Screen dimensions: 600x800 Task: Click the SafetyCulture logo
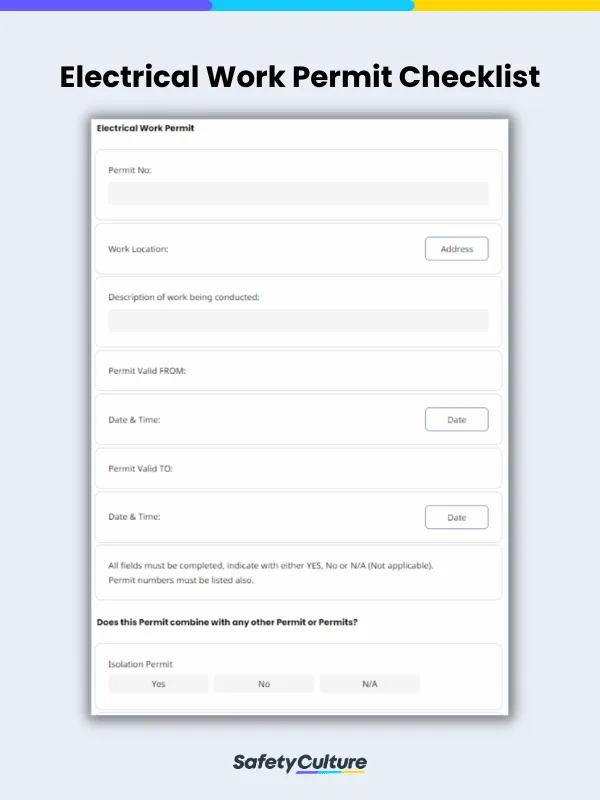300,761
